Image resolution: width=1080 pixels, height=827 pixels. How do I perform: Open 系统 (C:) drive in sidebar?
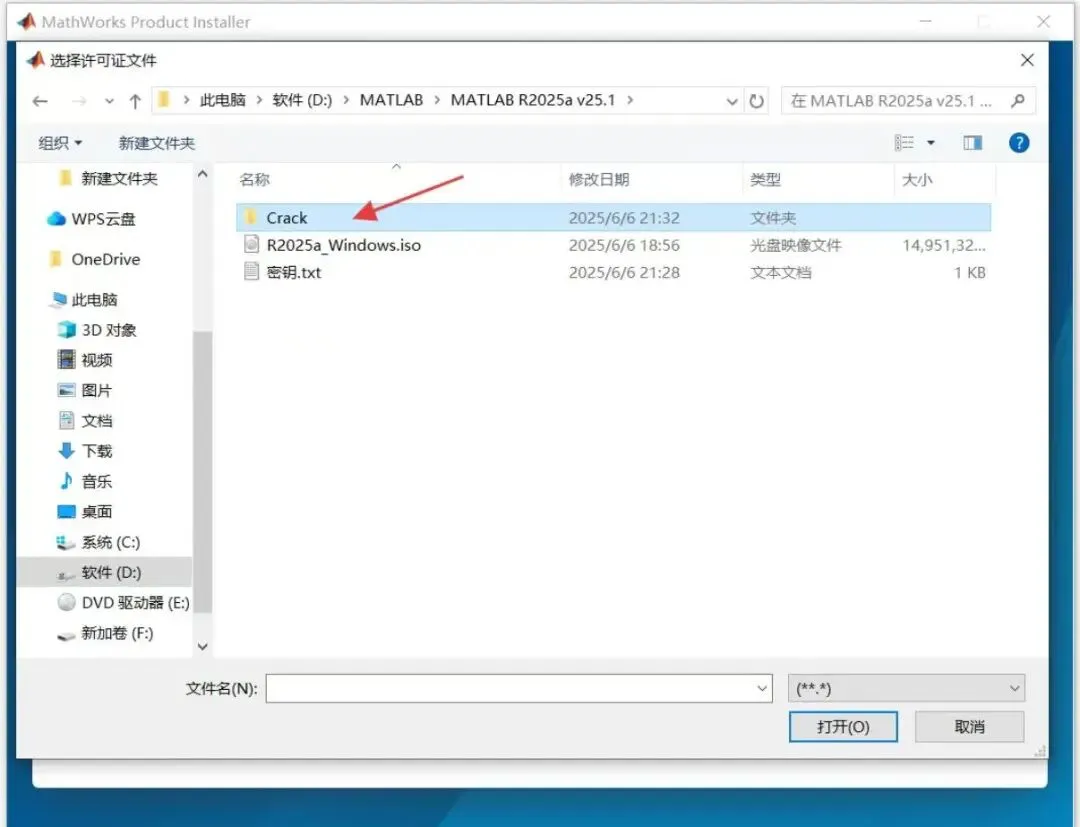(x=110, y=542)
